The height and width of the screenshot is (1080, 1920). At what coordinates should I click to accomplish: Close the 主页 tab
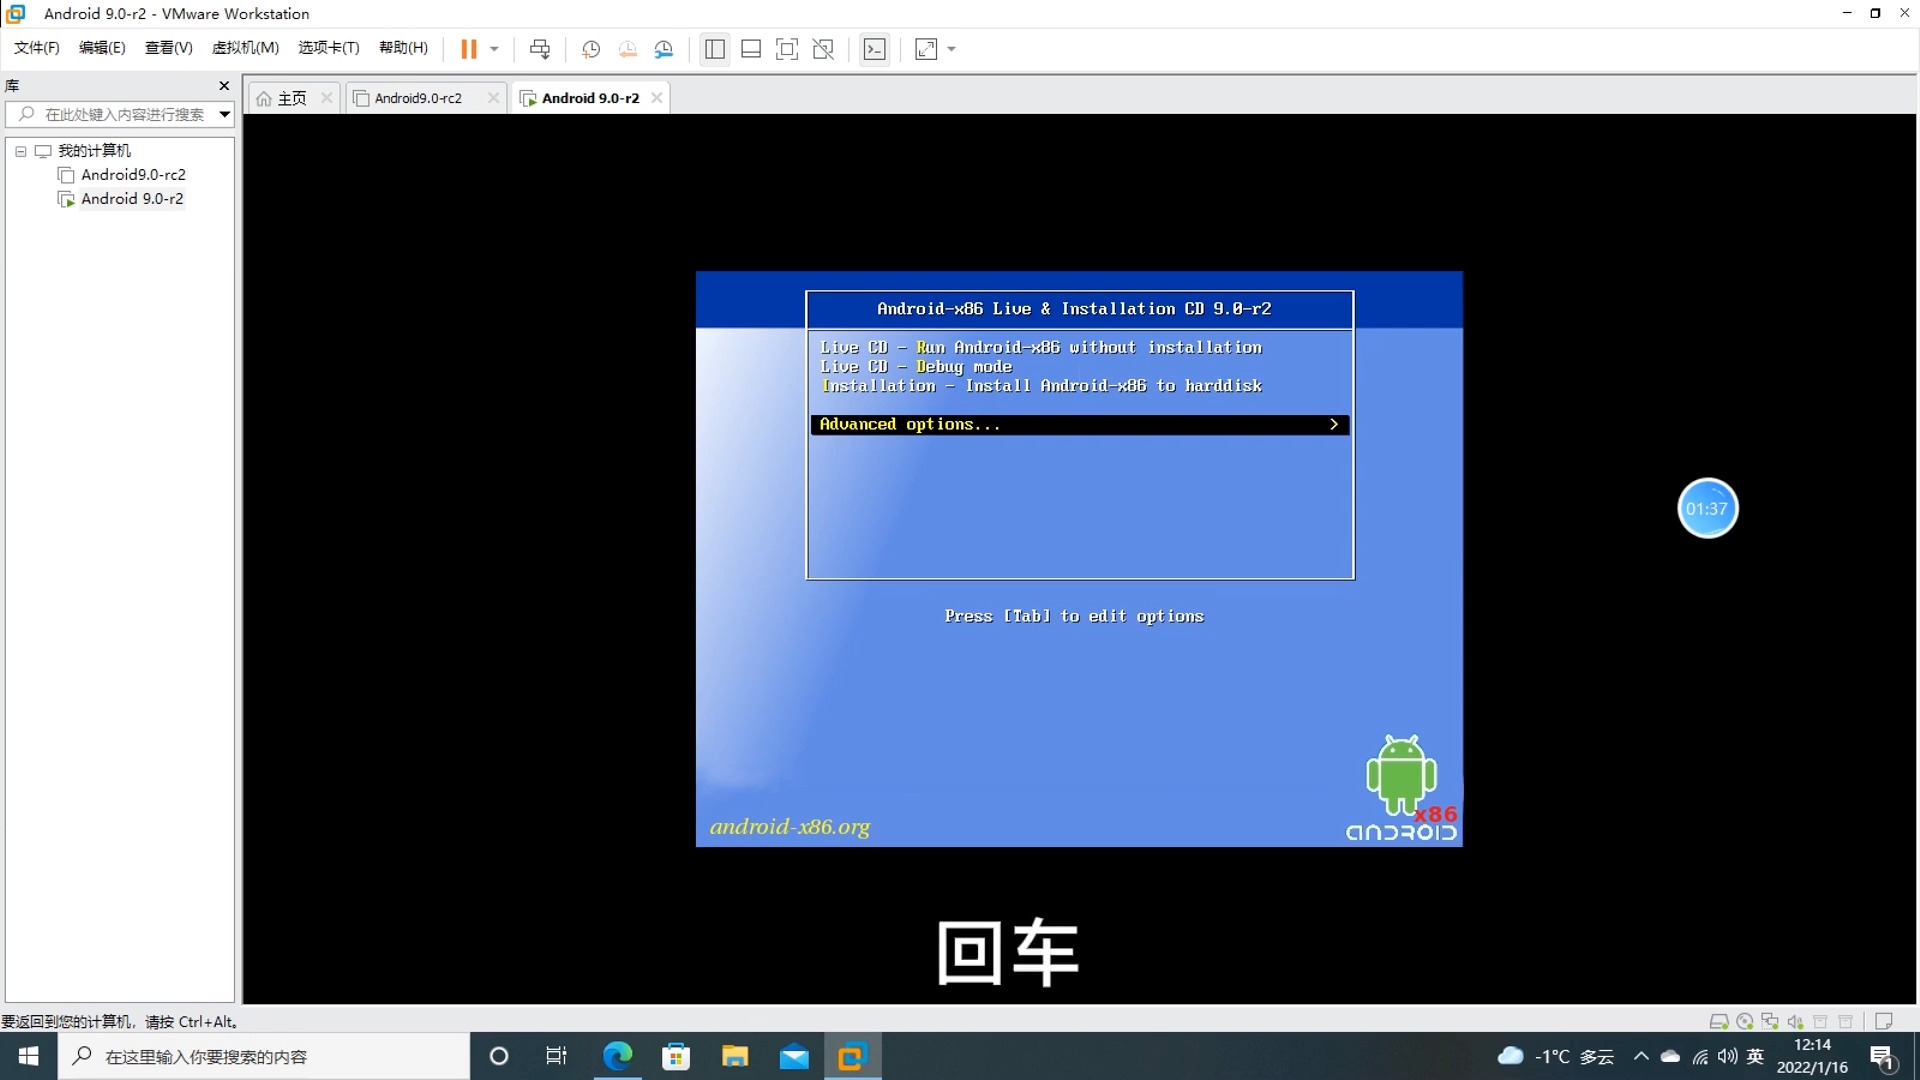326,98
